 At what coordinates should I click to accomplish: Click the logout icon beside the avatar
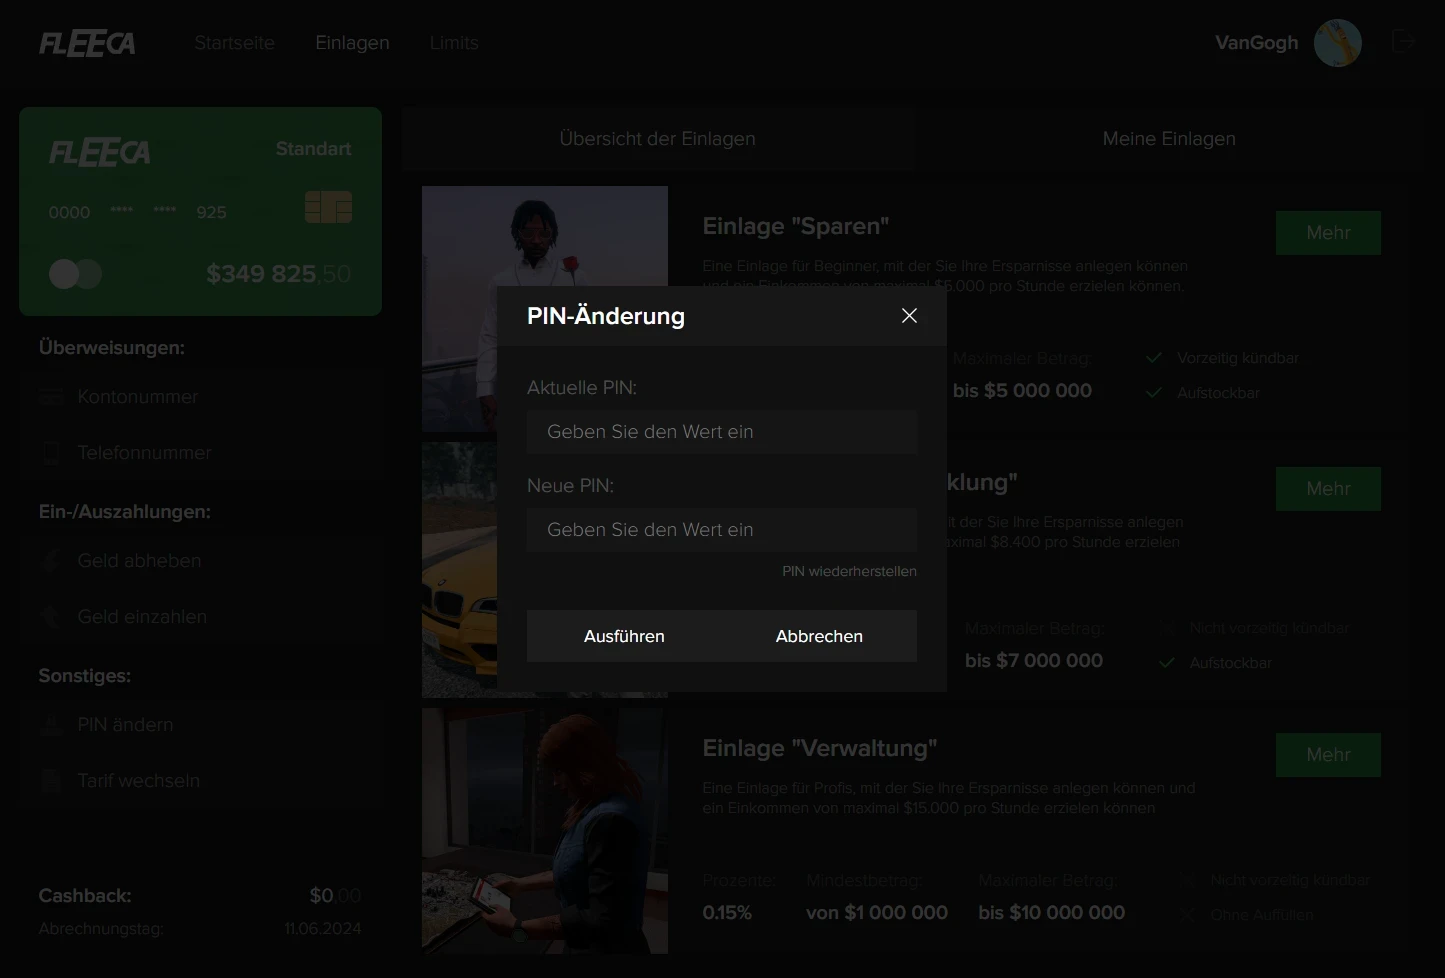click(x=1402, y=42)
